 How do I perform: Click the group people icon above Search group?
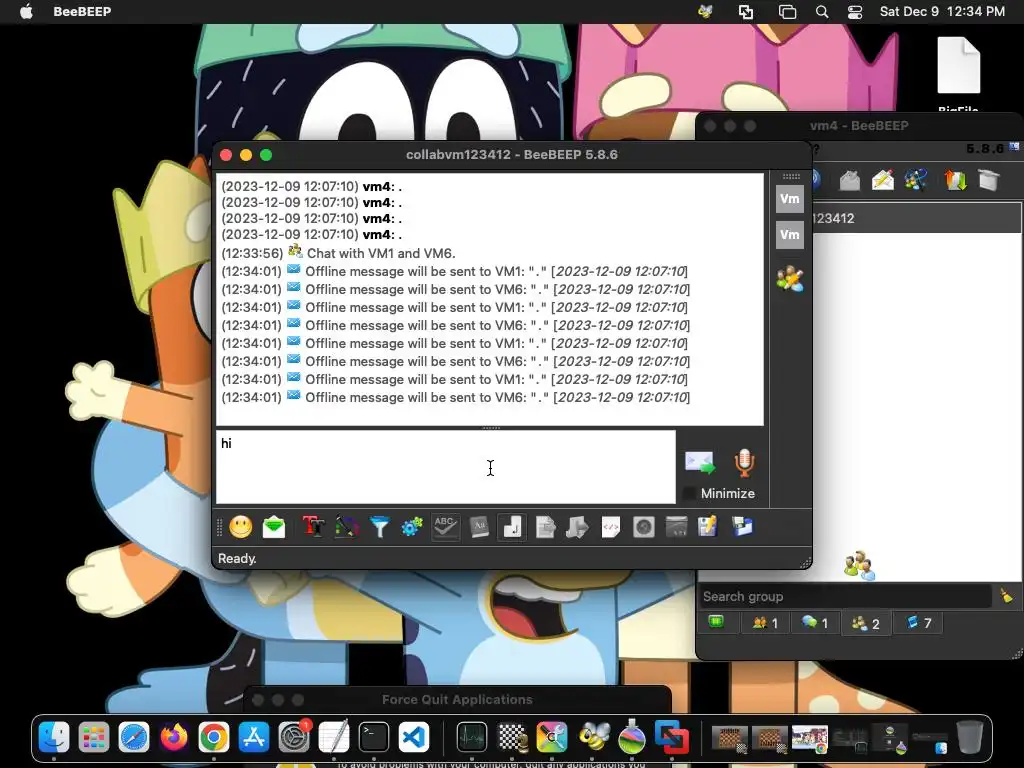click(x=859, y=566)
